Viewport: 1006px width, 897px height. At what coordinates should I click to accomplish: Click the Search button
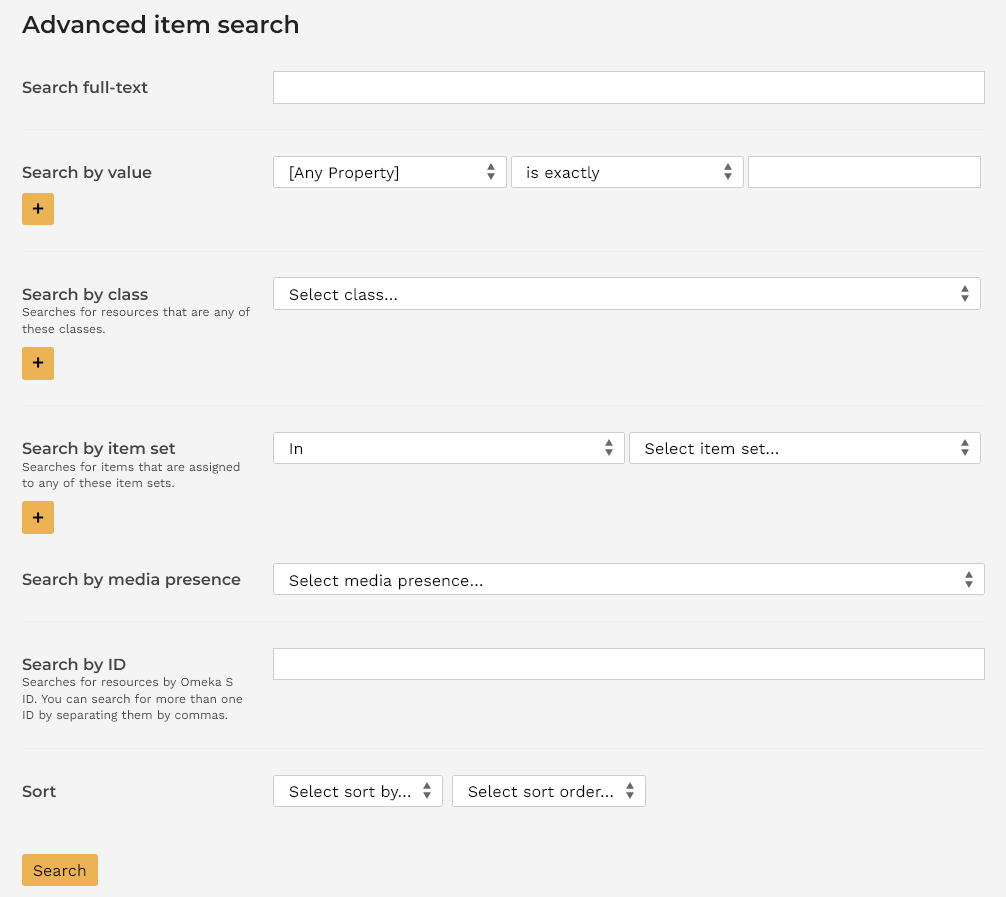point(60,870)
